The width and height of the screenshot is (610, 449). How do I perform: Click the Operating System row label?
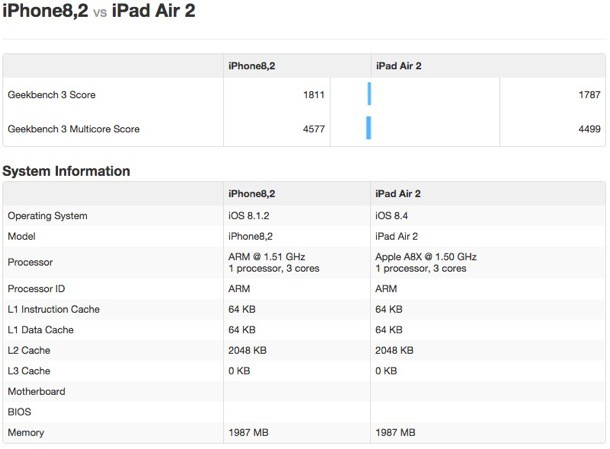point(47,216)
